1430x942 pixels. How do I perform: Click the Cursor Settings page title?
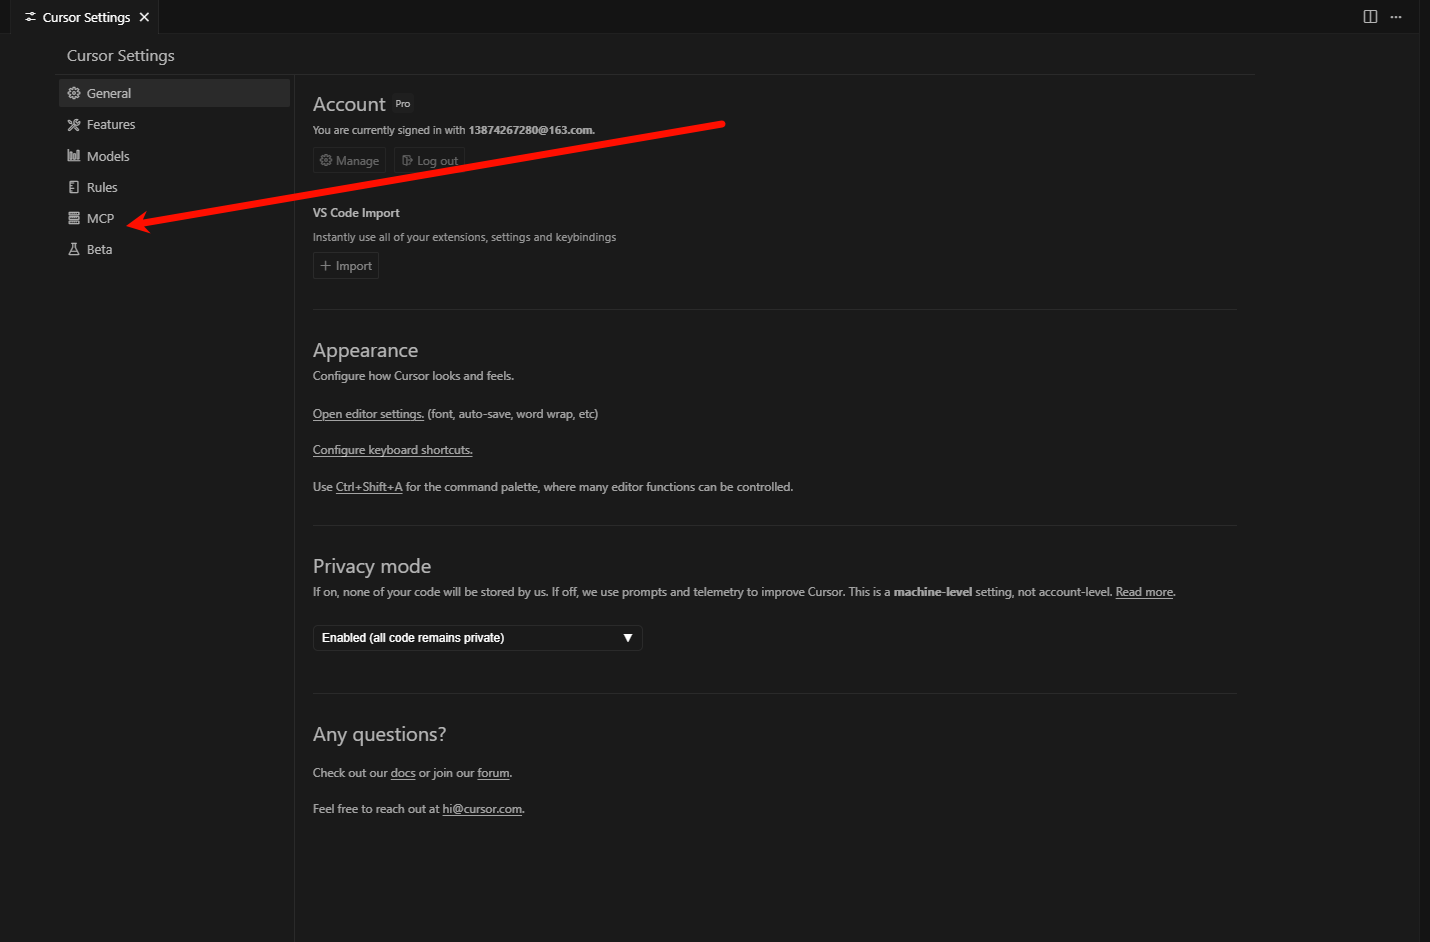click(121, 56)
